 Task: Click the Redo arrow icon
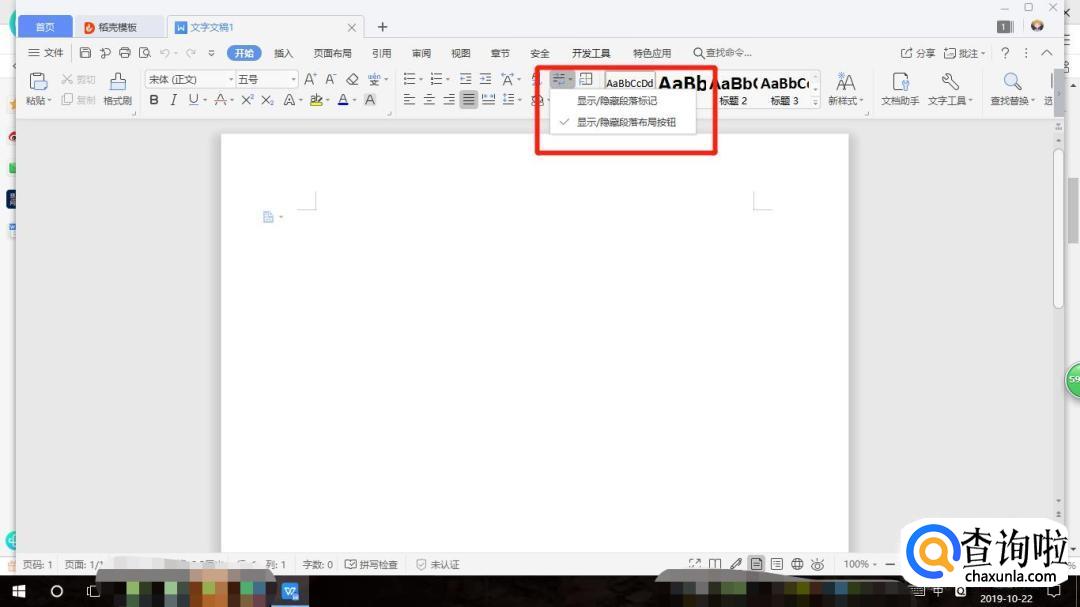(190, 52)
